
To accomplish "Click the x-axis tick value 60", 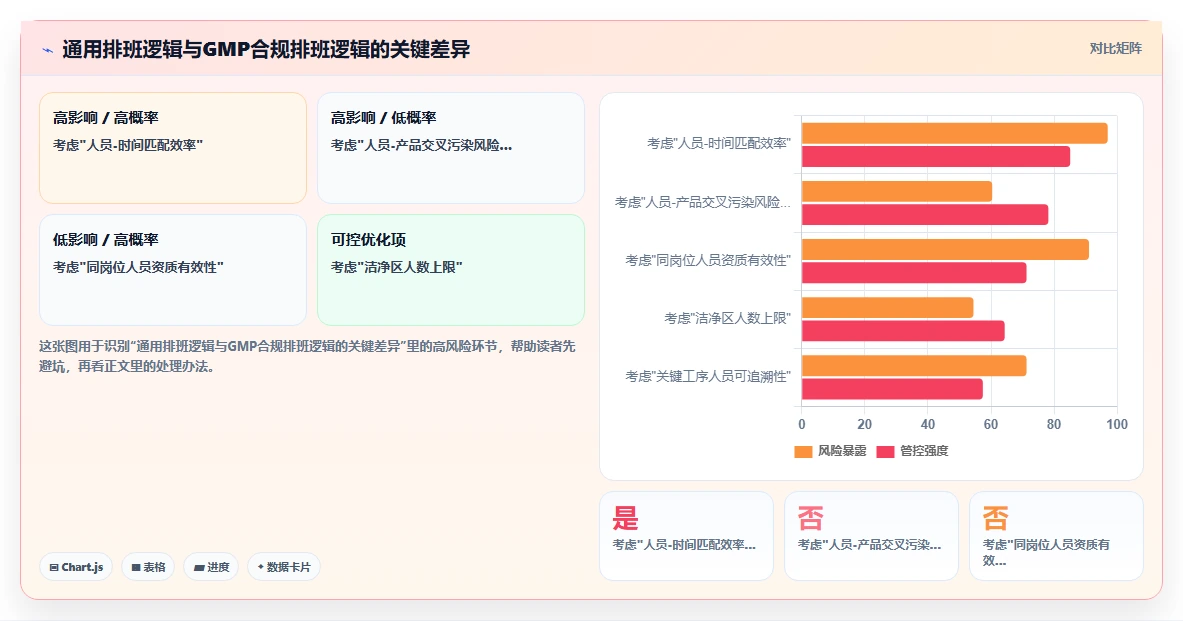I will [991, 425].
